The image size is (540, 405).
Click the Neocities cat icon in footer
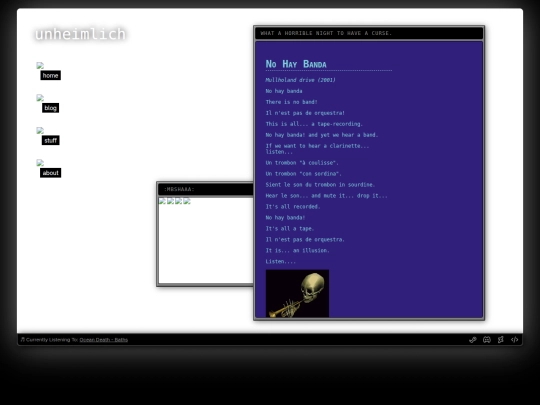(x=500, y=340)
